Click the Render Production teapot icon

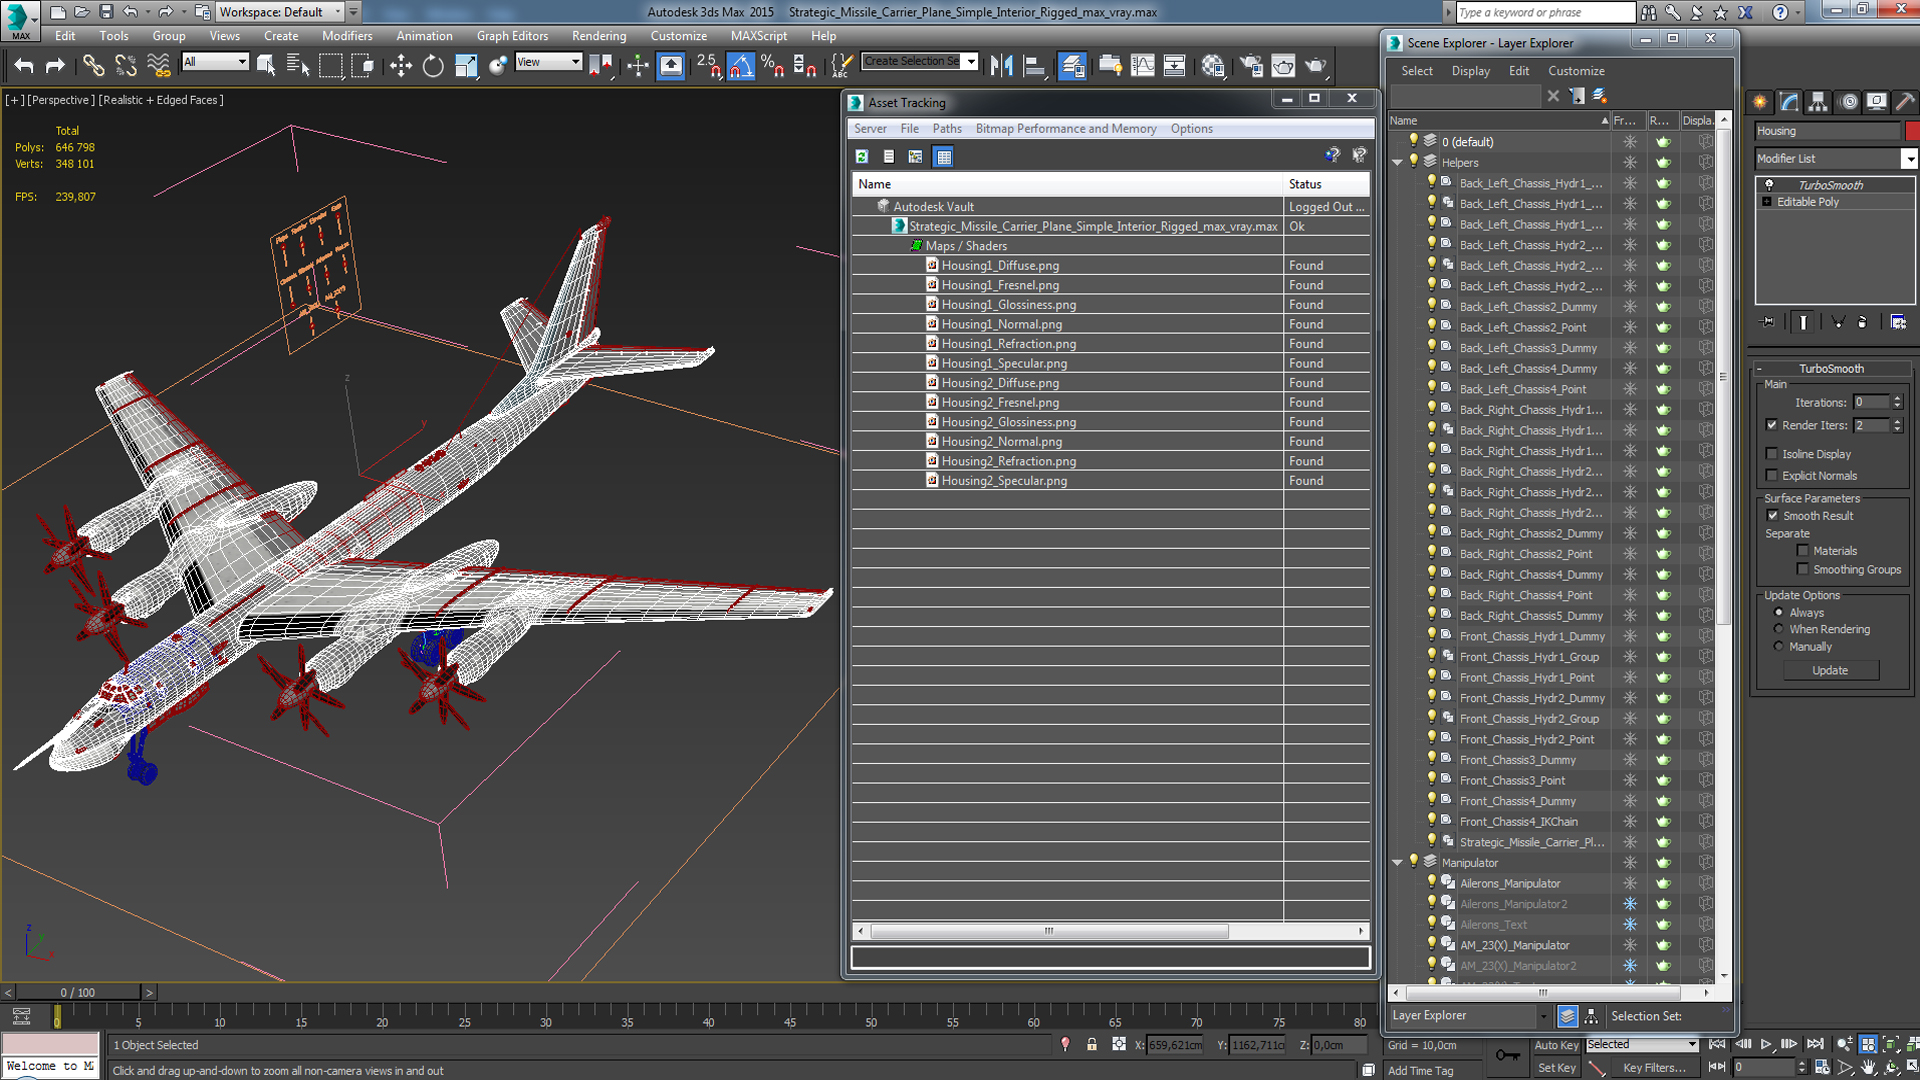tap(1316, 66)
